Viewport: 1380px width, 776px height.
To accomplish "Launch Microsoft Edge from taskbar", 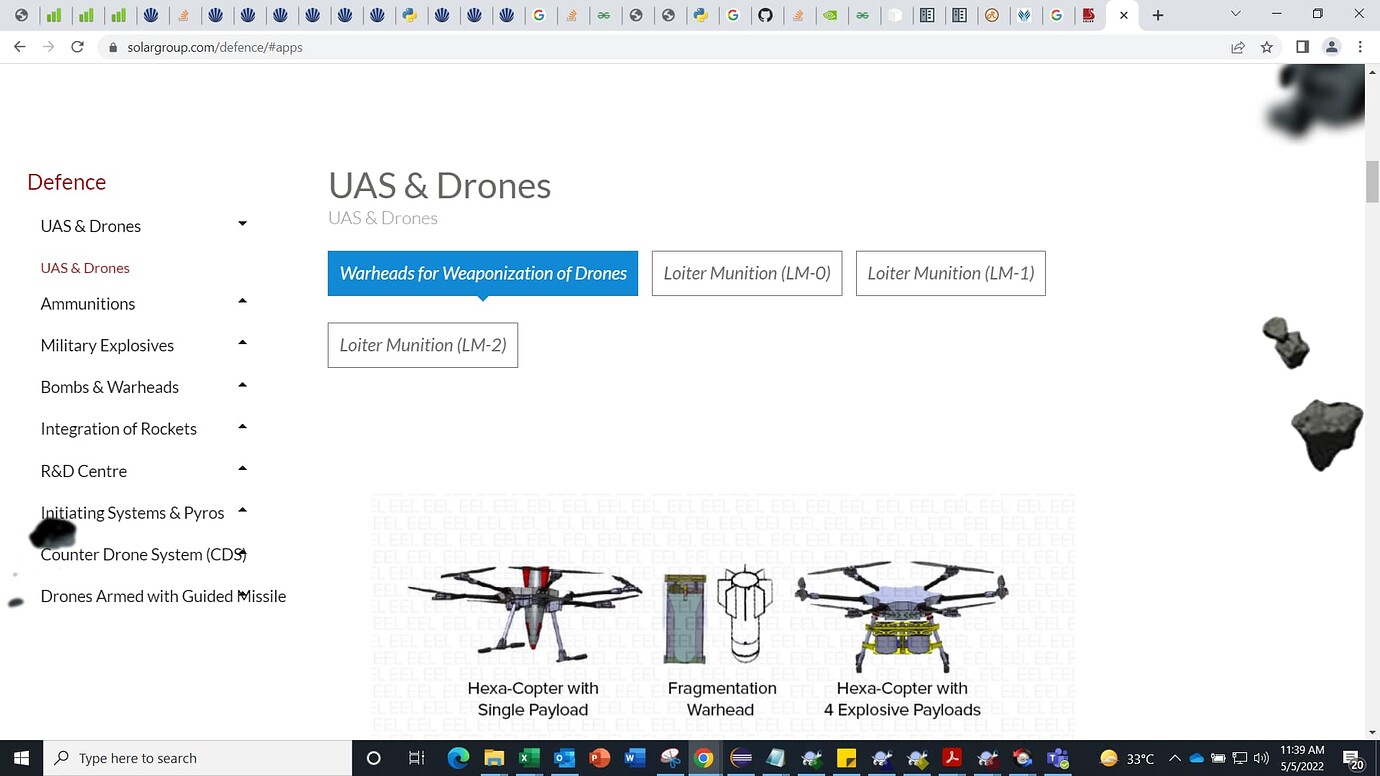I will 458,758.
